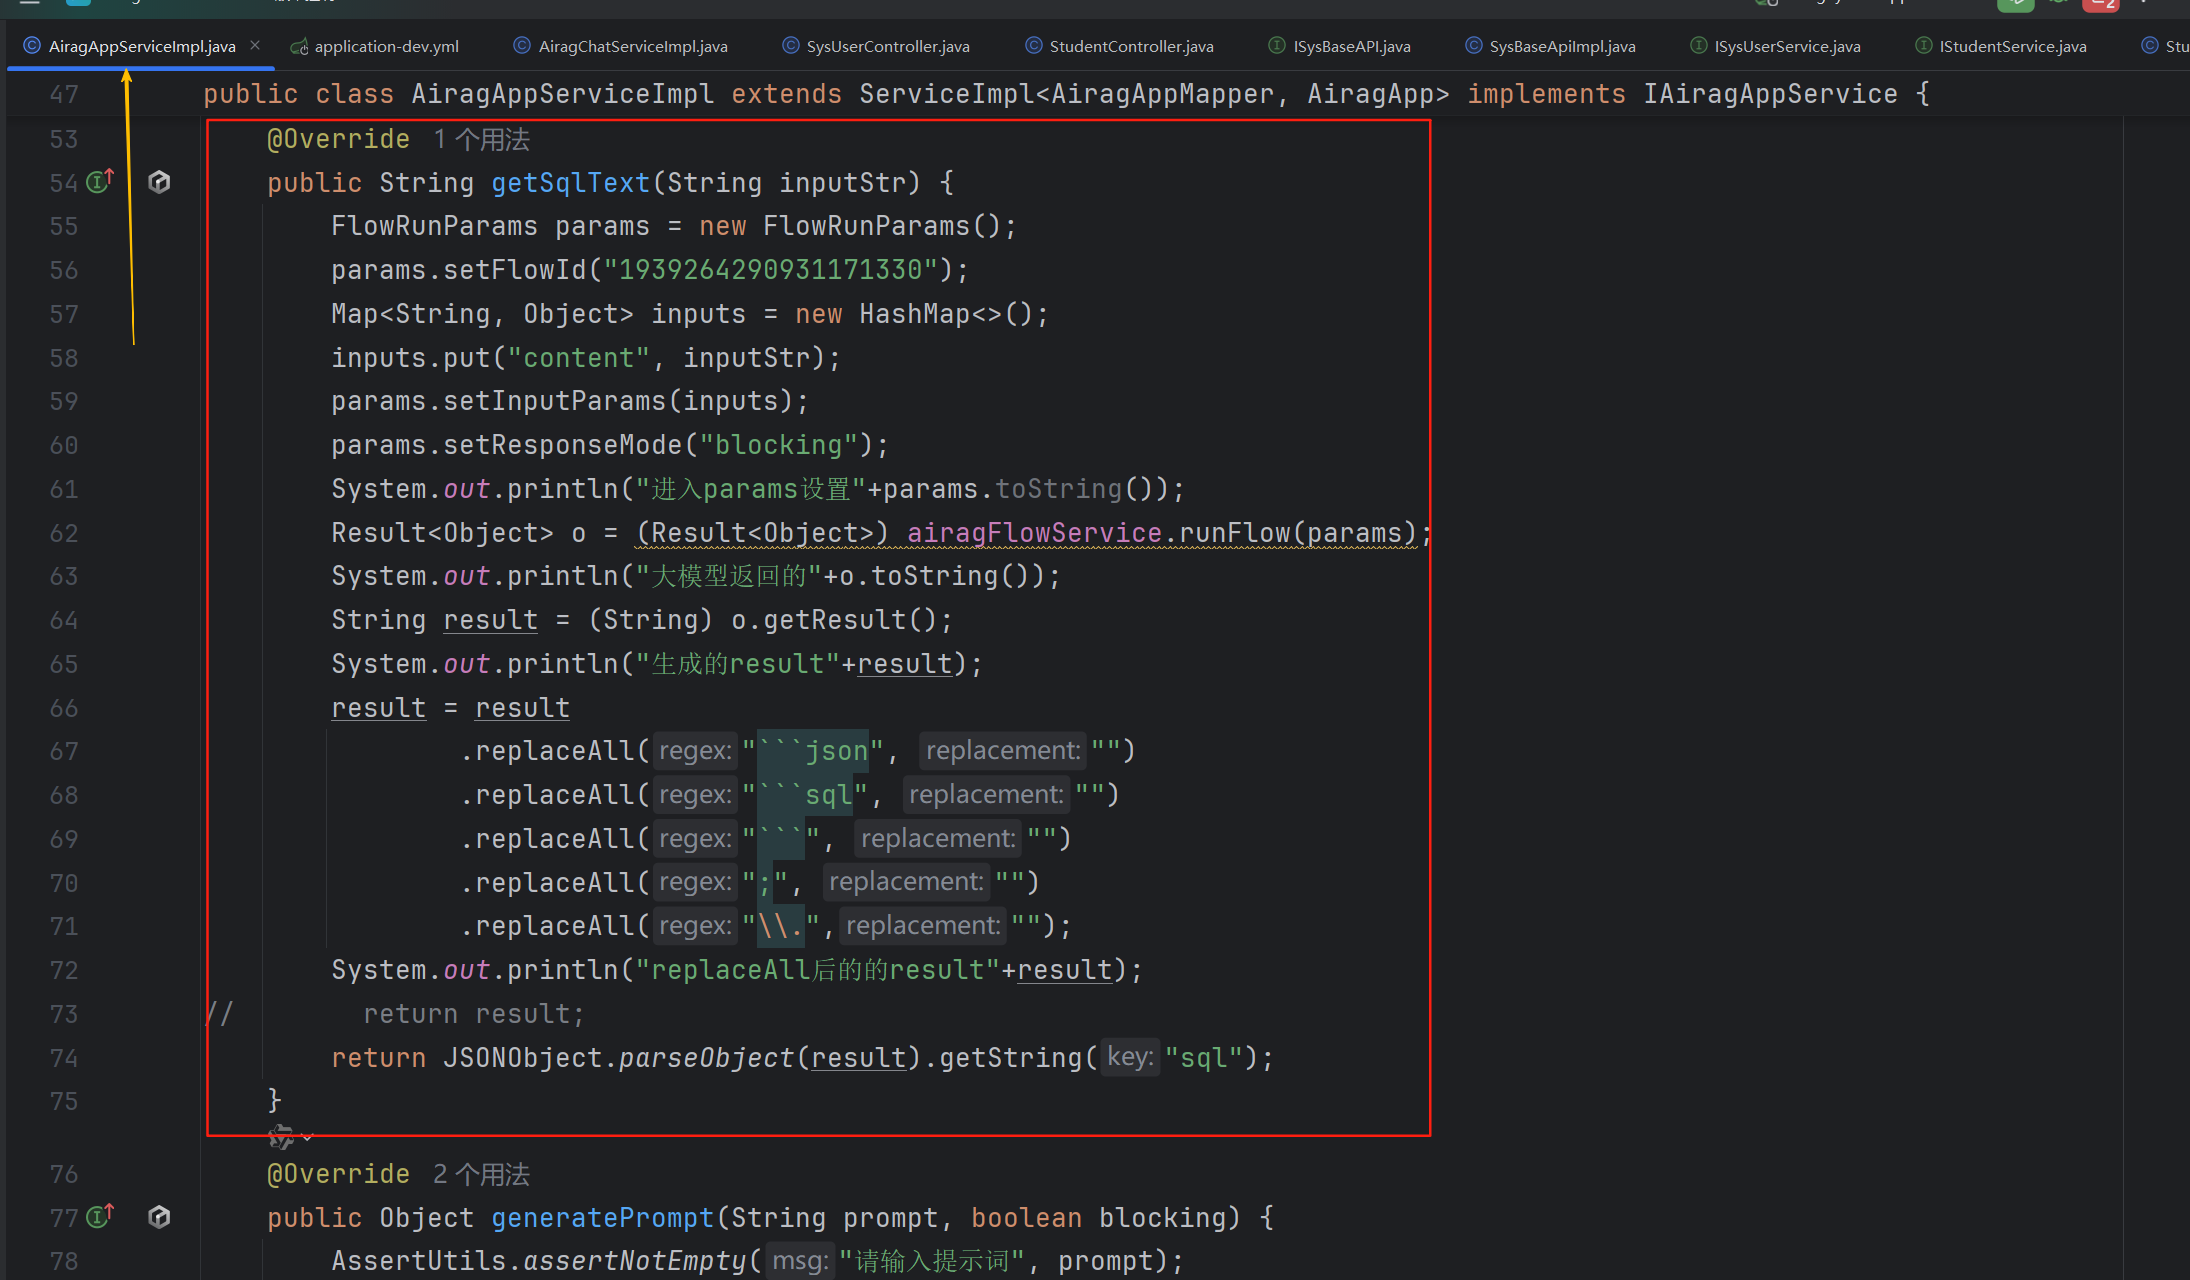
Task: Click the airagFlowService reference on line 62
Action: [1034, 533]
